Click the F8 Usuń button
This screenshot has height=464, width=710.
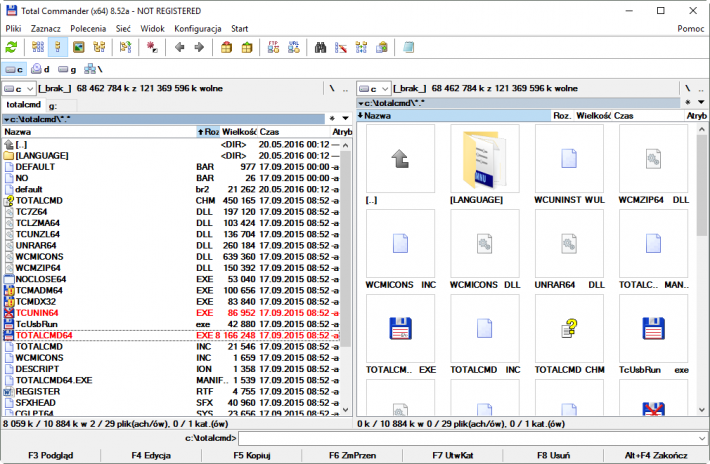(553, 455)
